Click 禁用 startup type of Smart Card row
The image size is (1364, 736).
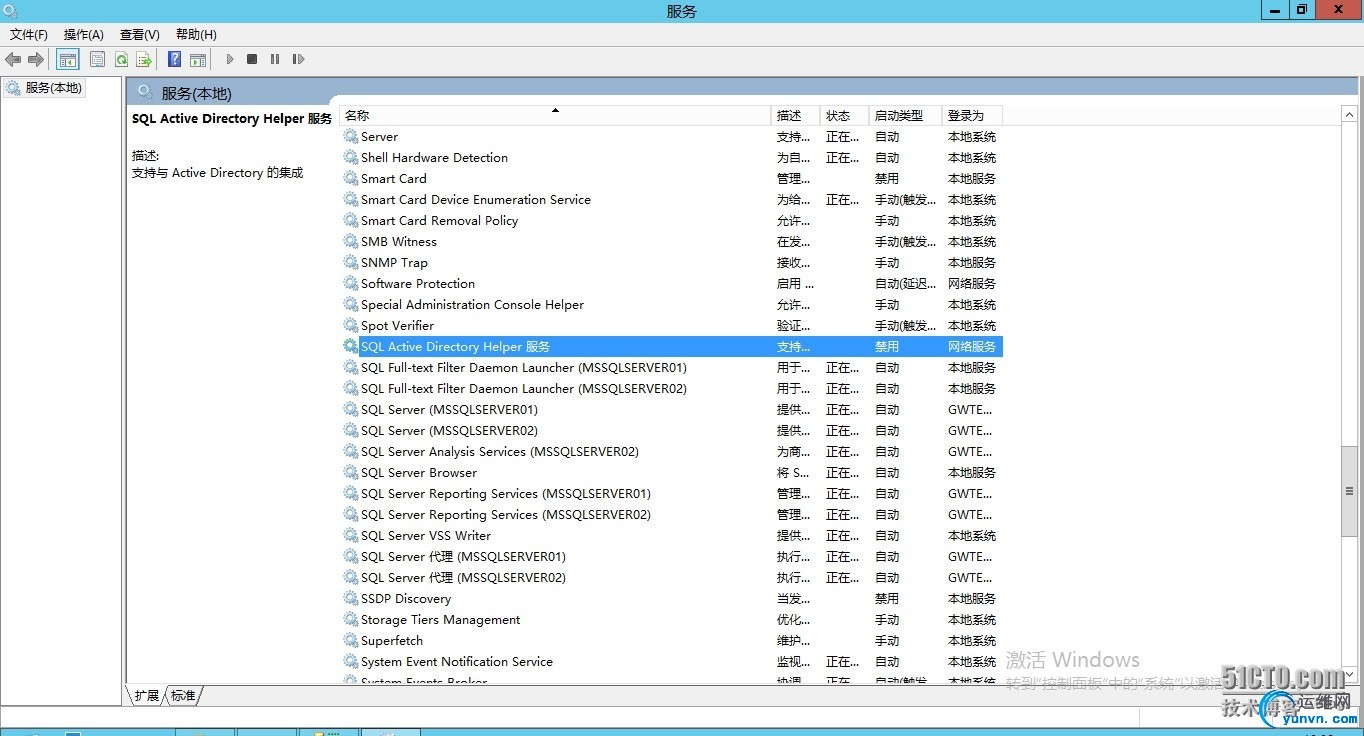(887, 179)
